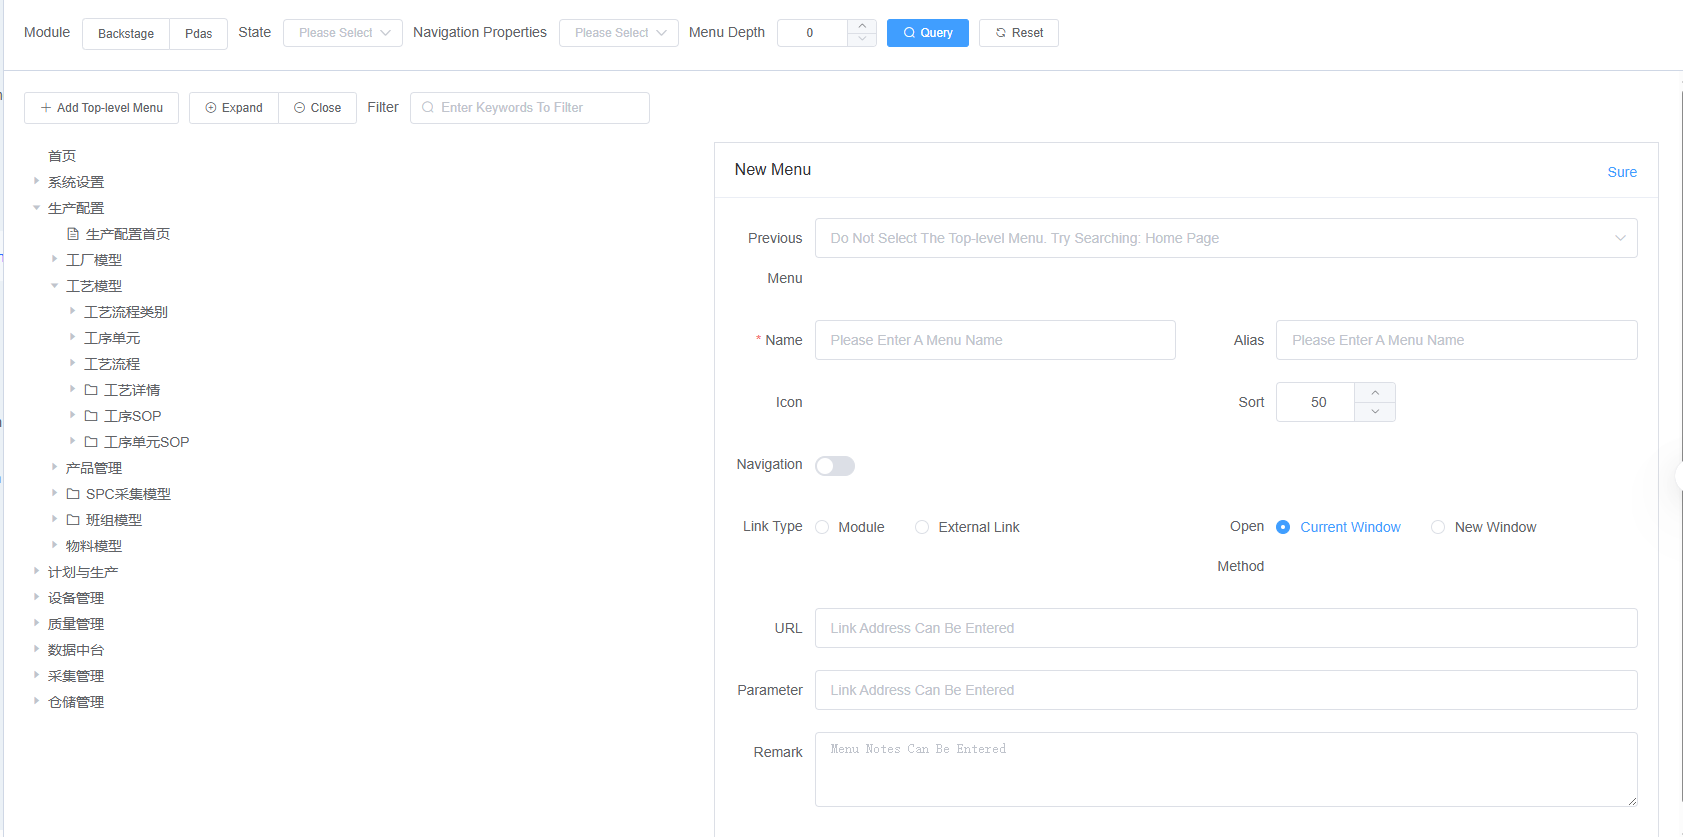The width and height of the screenshot is (1683, 837).
Task: Open the Previous Menu dropdown
Action: pyautogui.click(x=1226, y=238)
